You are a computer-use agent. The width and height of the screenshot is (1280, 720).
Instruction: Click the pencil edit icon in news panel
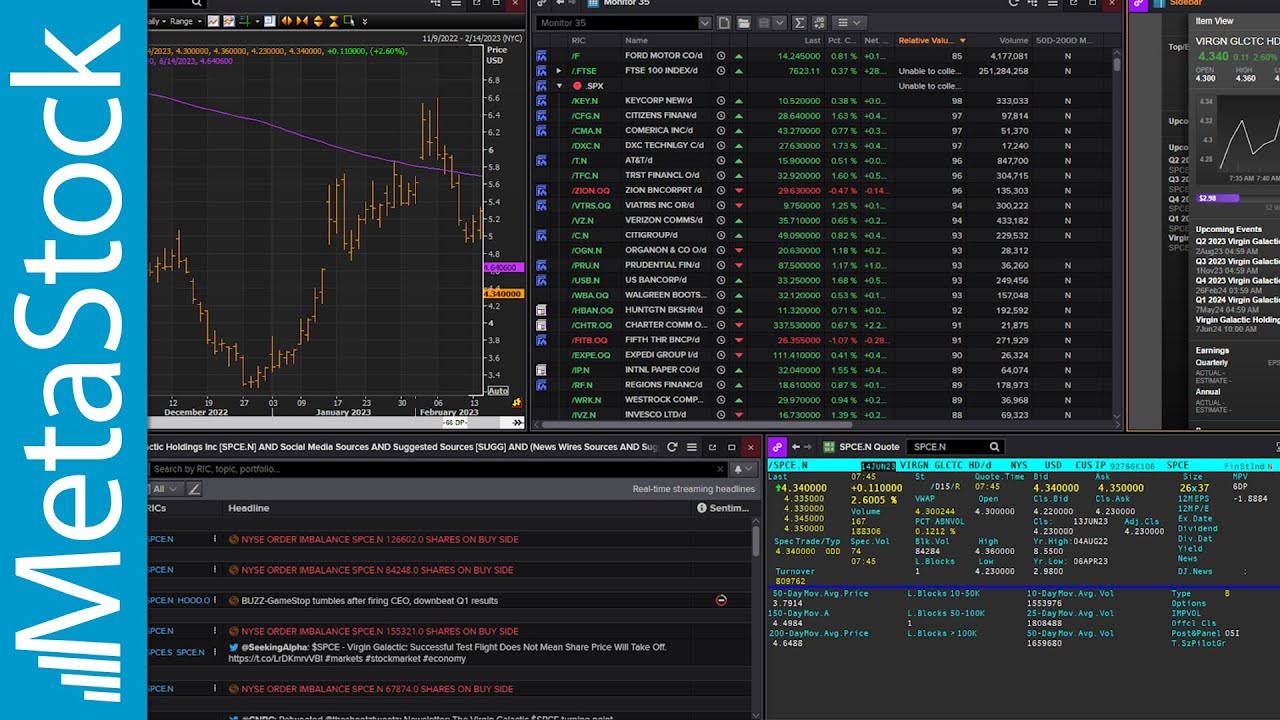tap(194, 489)
